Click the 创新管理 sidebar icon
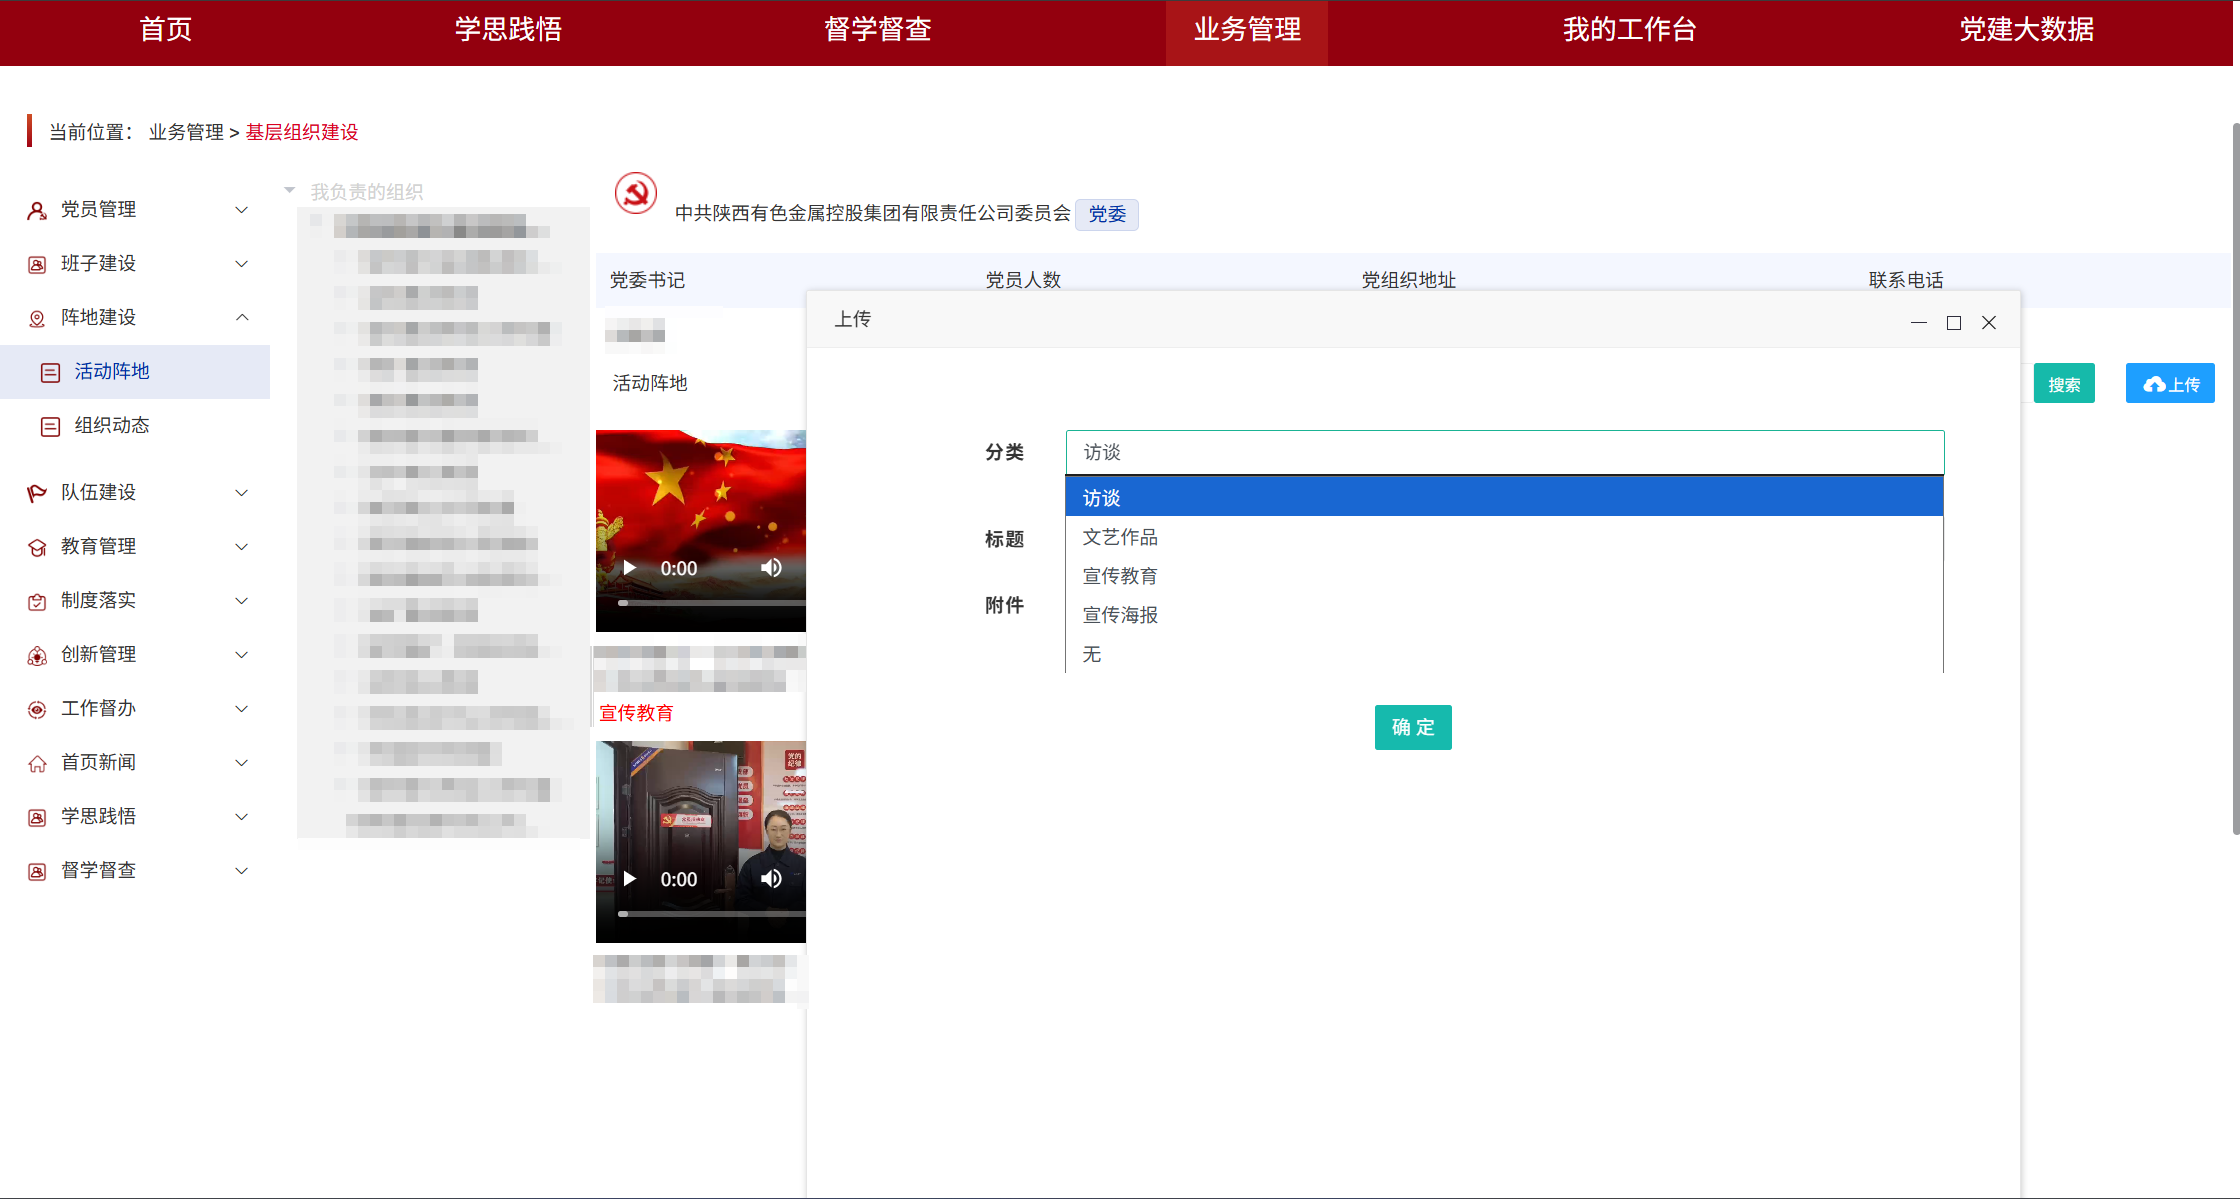The image size is (2240, 1199). tap(37, 655)
